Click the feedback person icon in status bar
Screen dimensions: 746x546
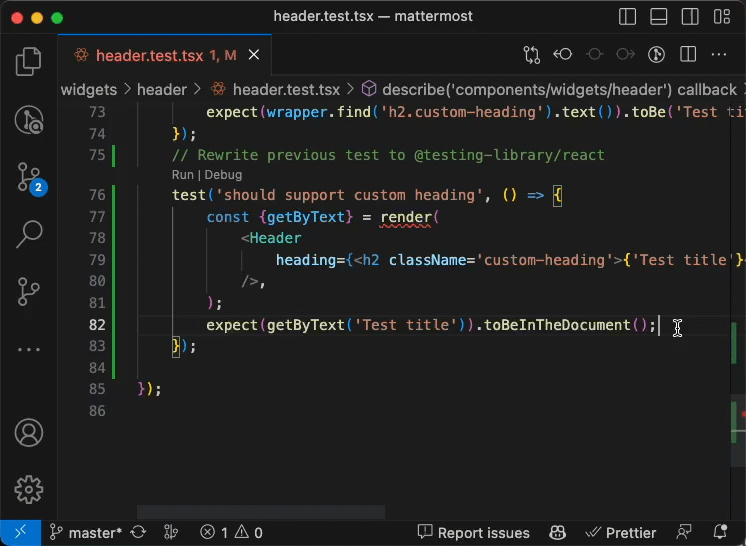[684, 532]
